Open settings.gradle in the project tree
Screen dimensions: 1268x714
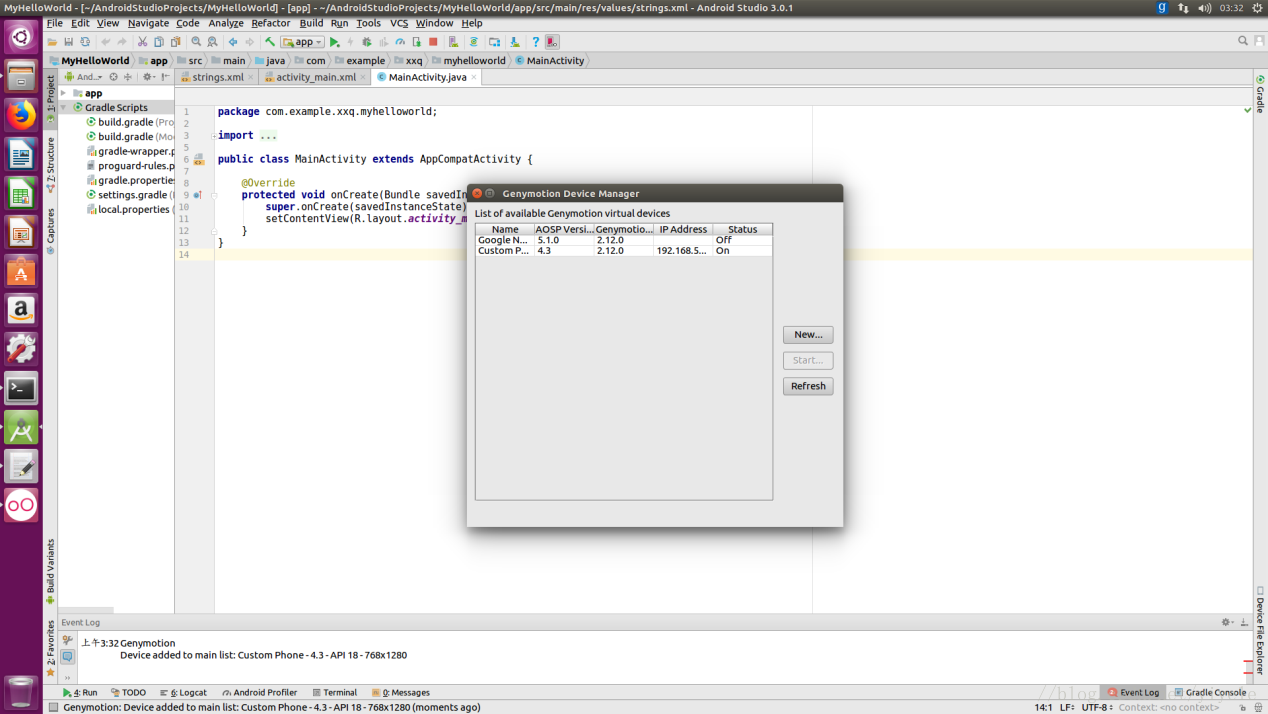131,195
